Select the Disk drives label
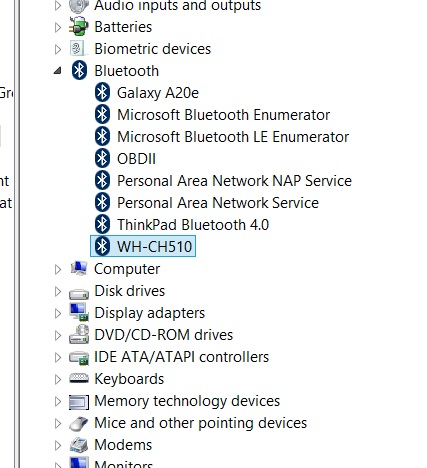427x468 pixels. point(130,291)
